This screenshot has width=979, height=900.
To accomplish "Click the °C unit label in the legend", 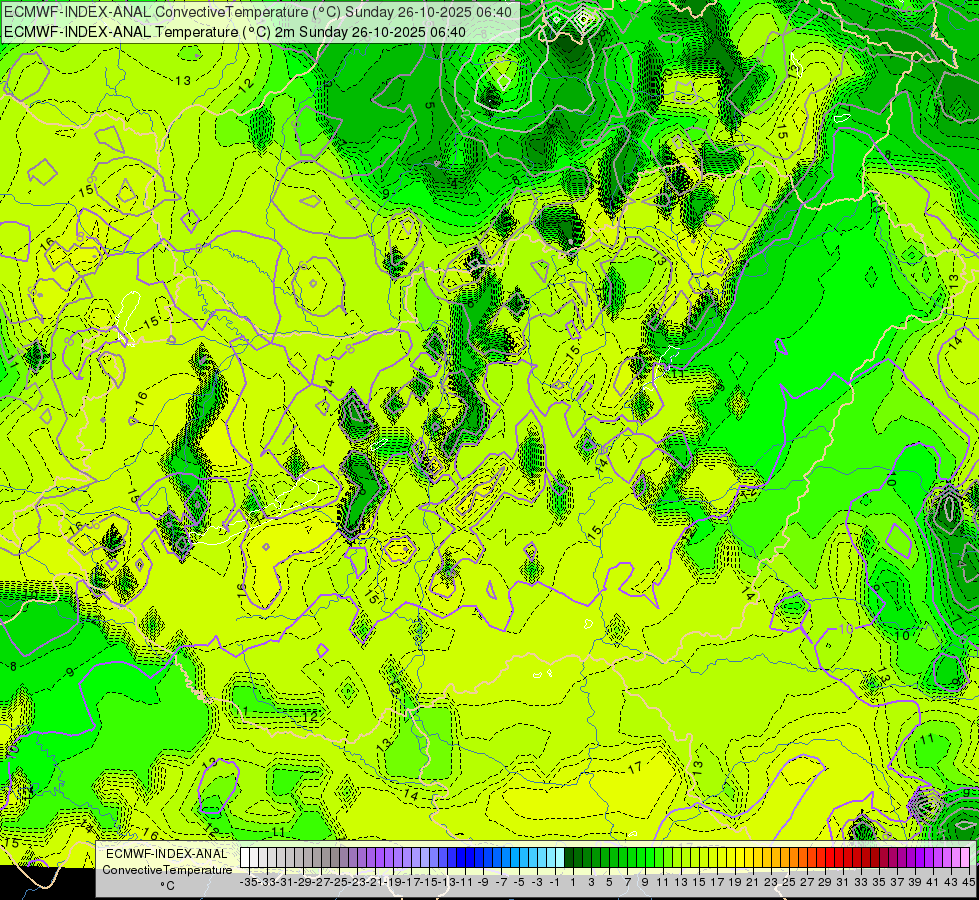I will coord(167,886).
